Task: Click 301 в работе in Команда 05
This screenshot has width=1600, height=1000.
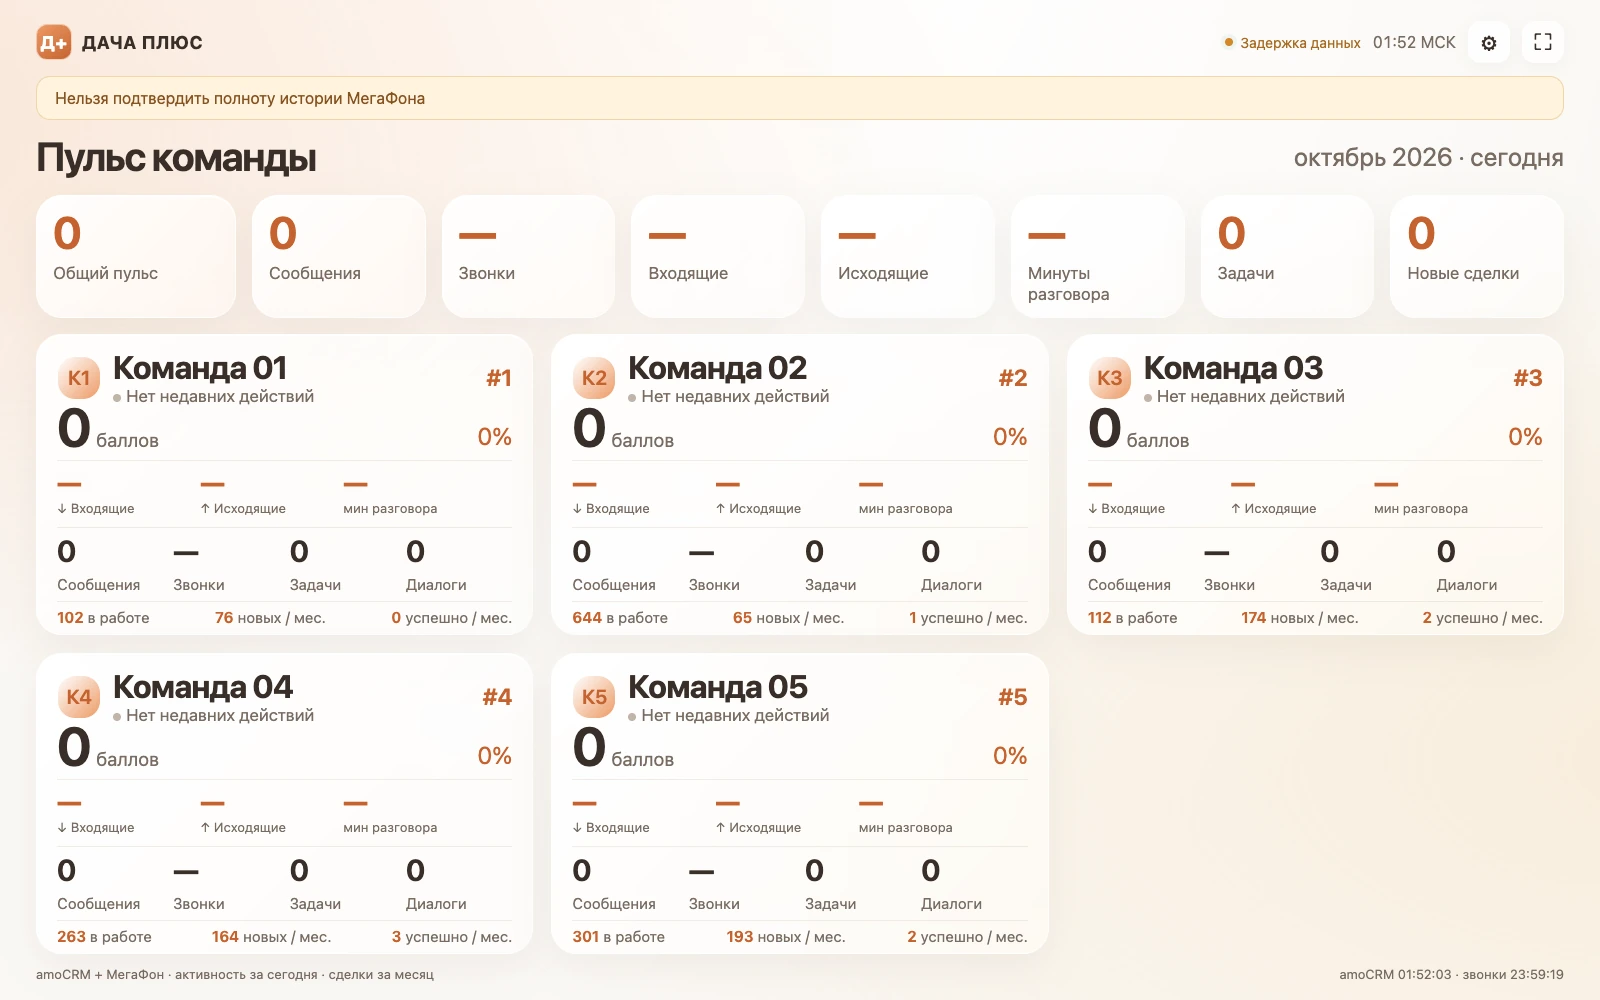Action: (618, 937)
